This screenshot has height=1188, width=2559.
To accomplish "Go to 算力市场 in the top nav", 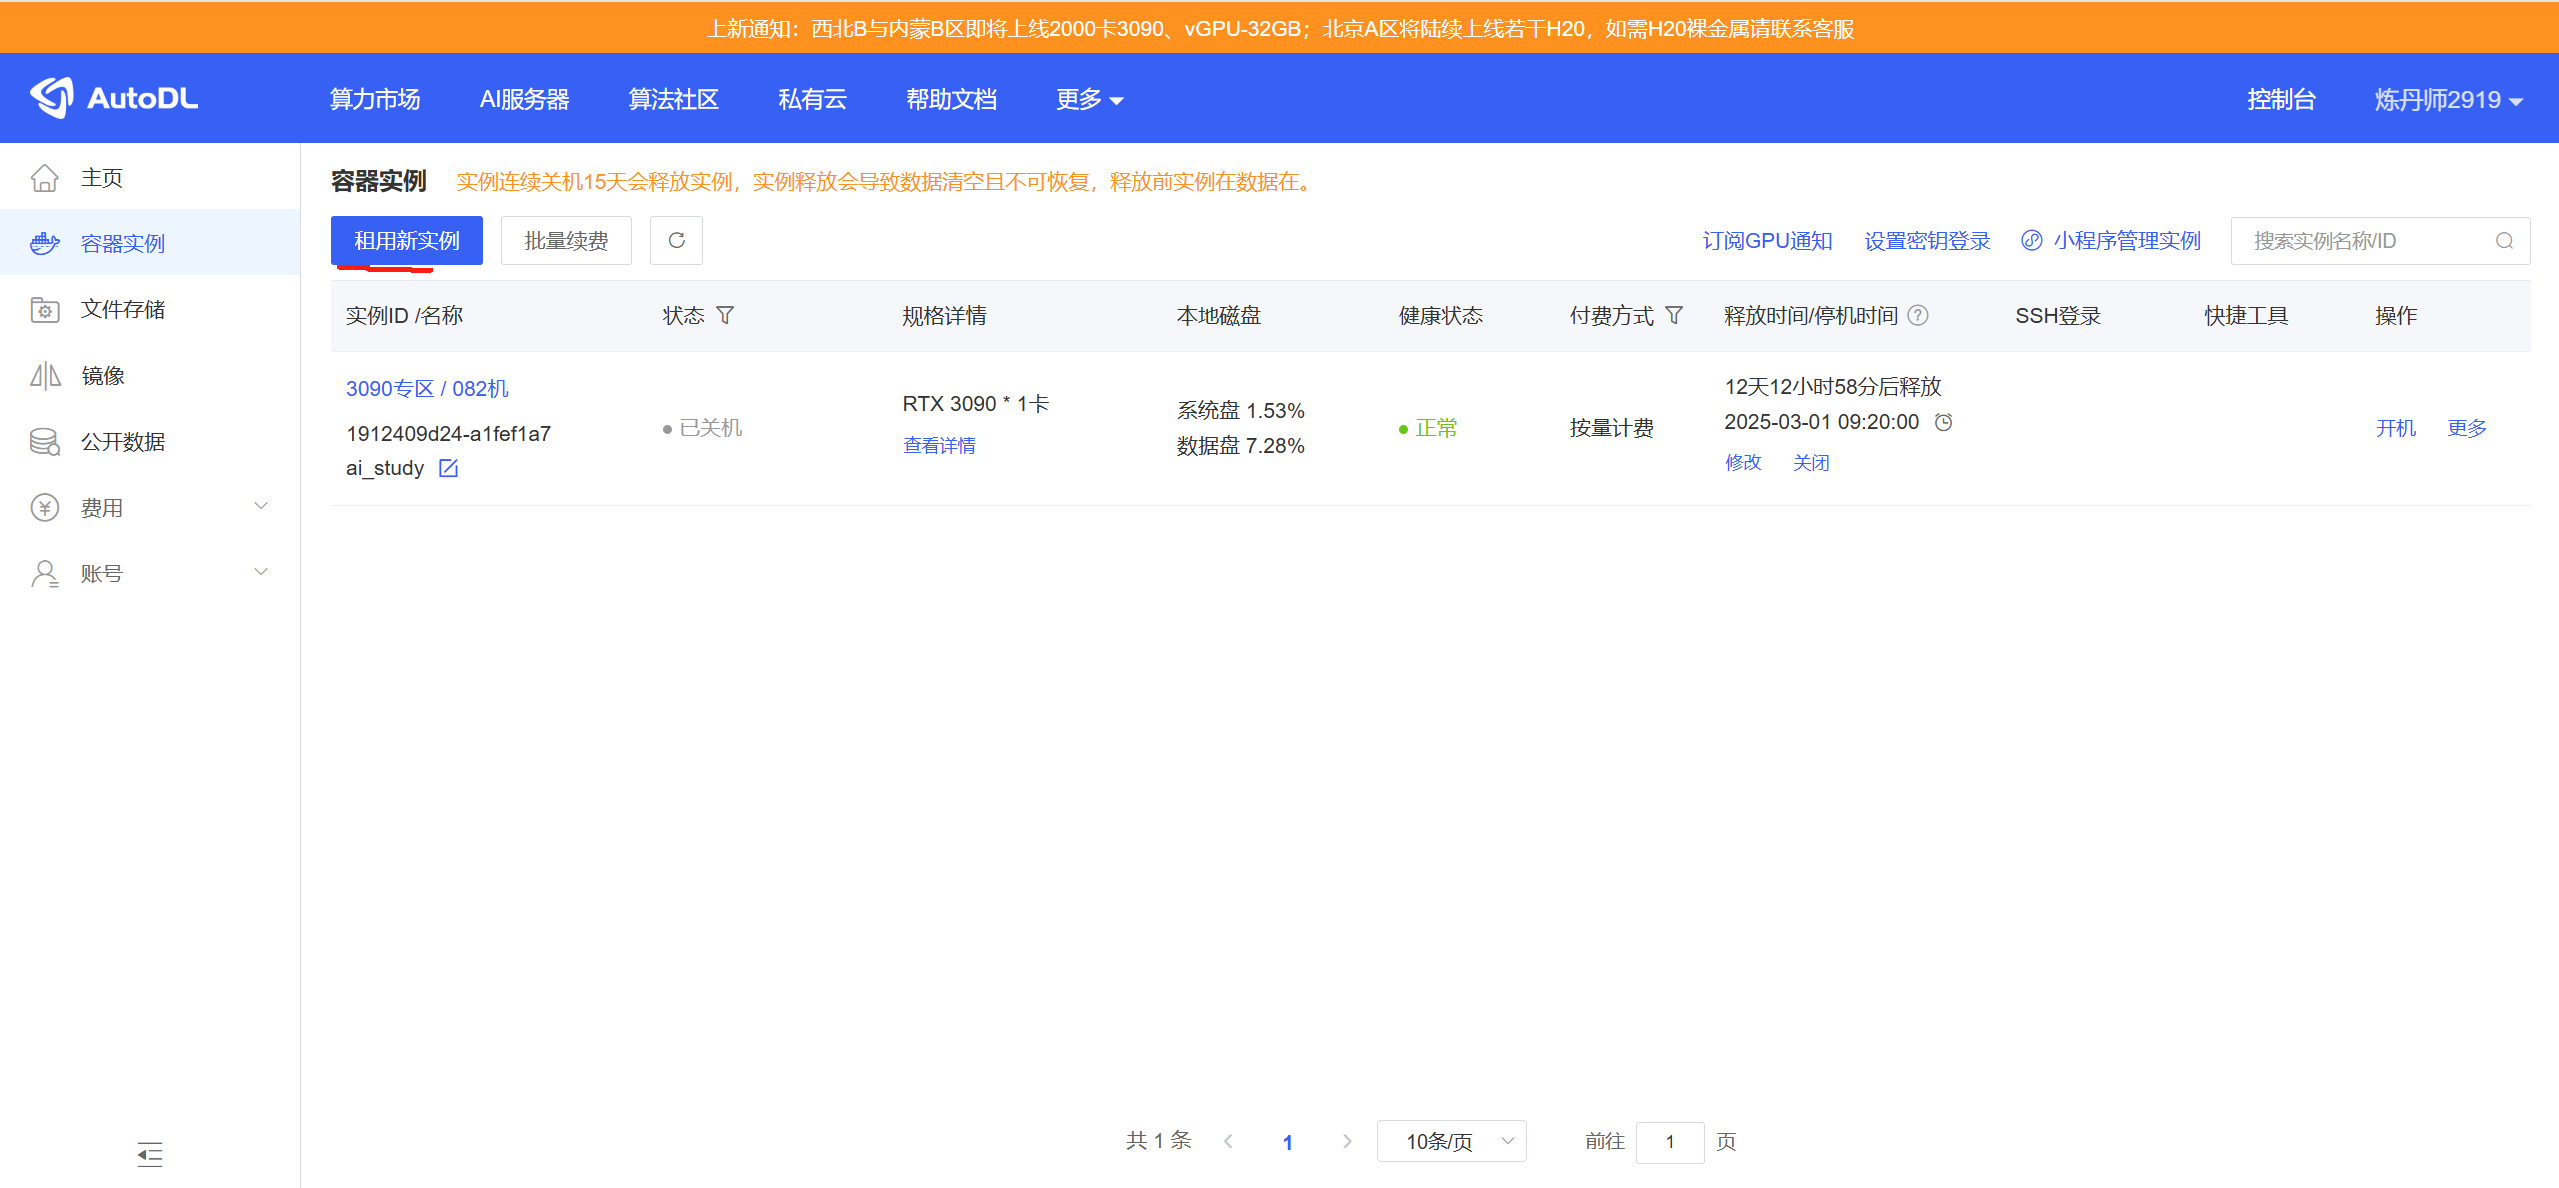I will click(x=375, y=99).
